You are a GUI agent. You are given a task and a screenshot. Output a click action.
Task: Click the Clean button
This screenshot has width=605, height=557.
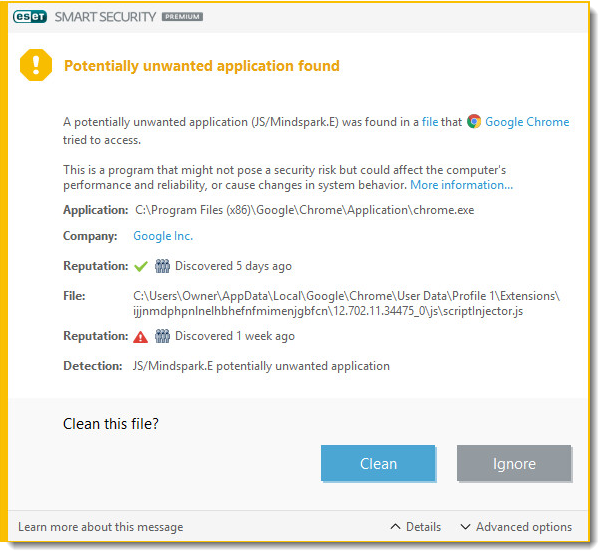coord(378,463)
